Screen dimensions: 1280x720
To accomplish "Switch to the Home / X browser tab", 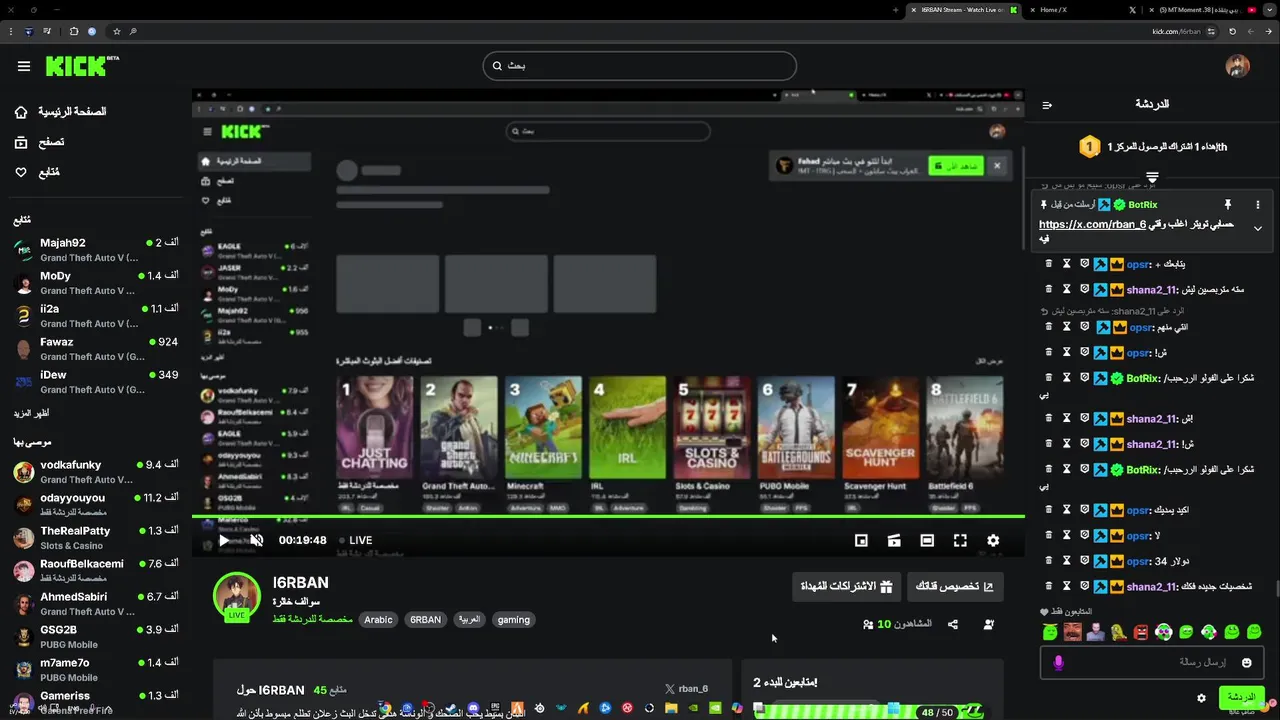I will (1083, 9).
